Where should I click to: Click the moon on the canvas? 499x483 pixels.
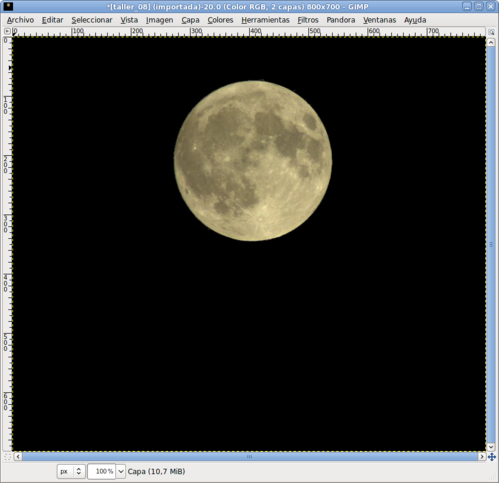click(253, 161)
